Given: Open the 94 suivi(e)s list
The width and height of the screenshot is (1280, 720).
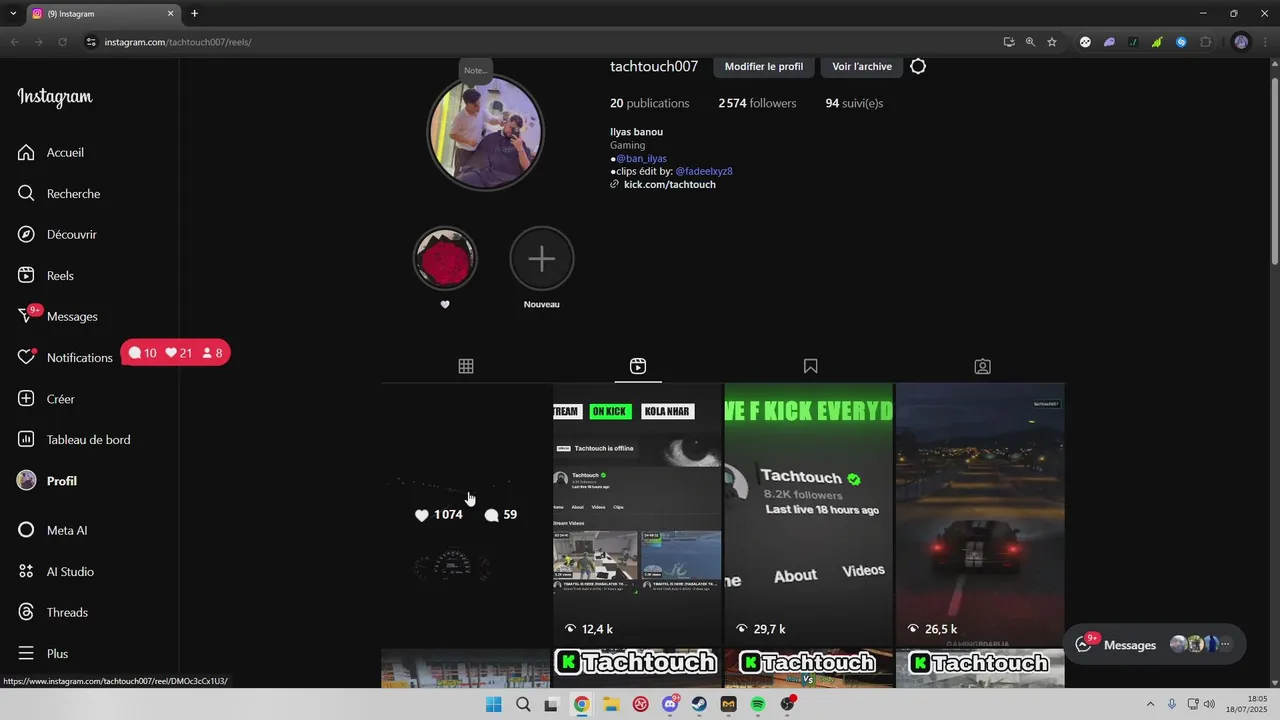Looking at the screenshot, I should tap(854, 104).
